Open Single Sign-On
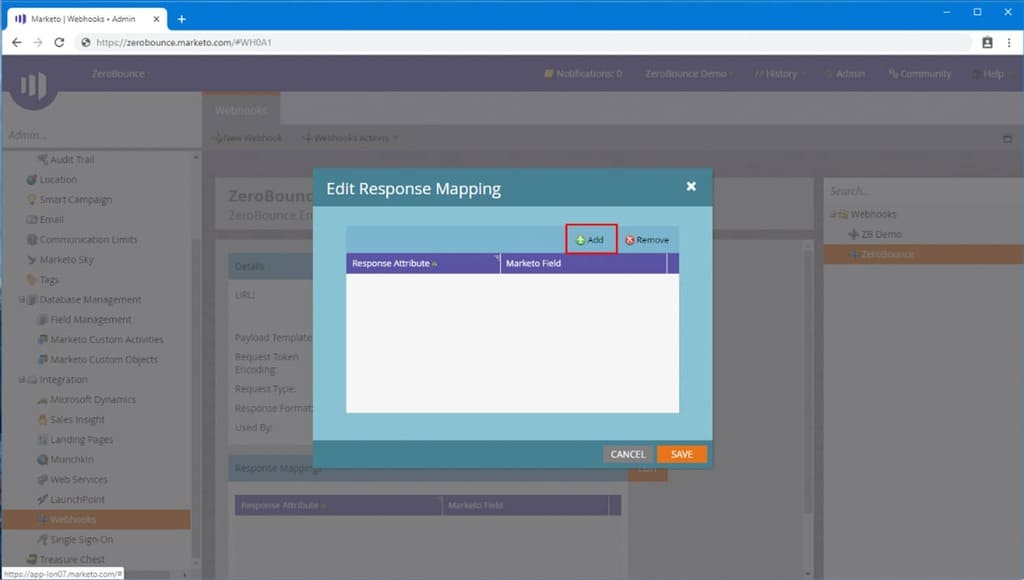This screenshot has height=580, width=1024. click(75, 540)
